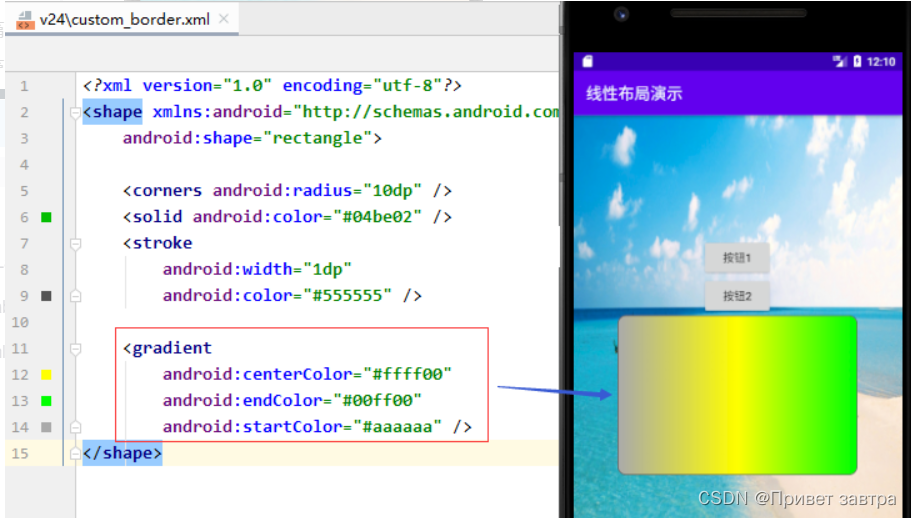Viewport: 911px width, 518px height.
Task: Open the yellow color swatch on line 12
Action: (46, 375)
